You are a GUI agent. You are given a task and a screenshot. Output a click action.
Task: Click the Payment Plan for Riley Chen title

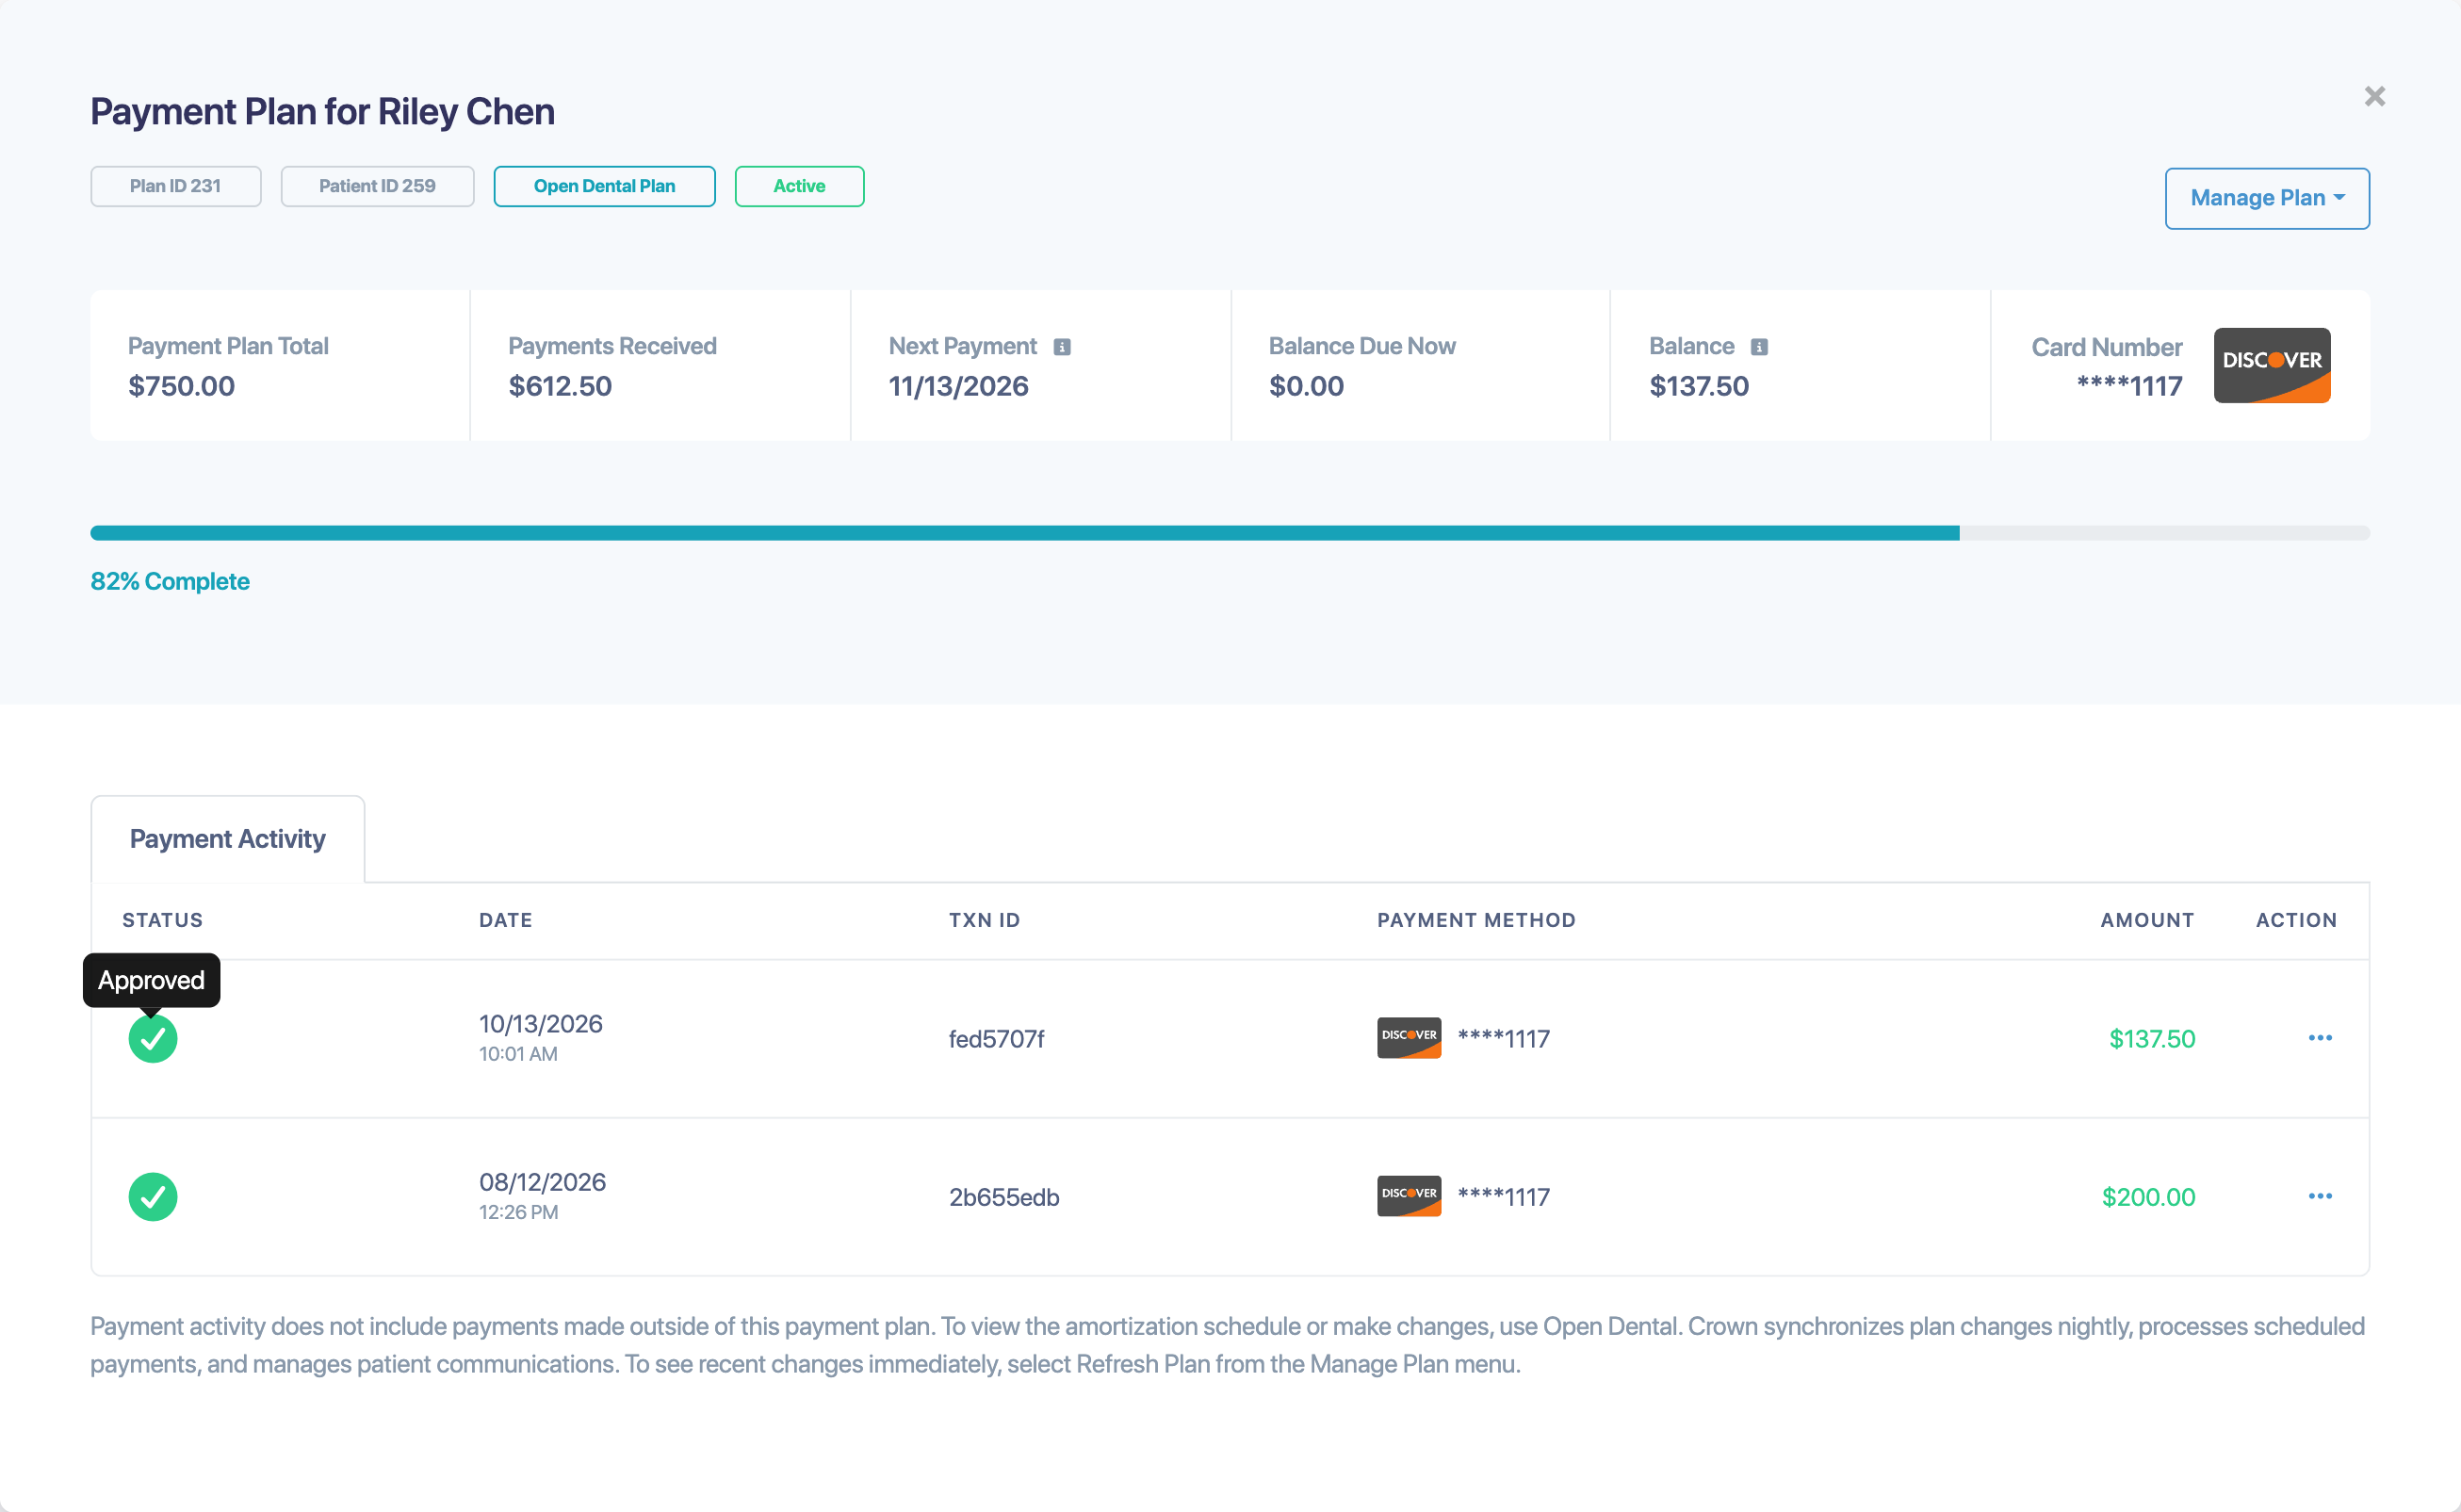[x=322, y=111]
